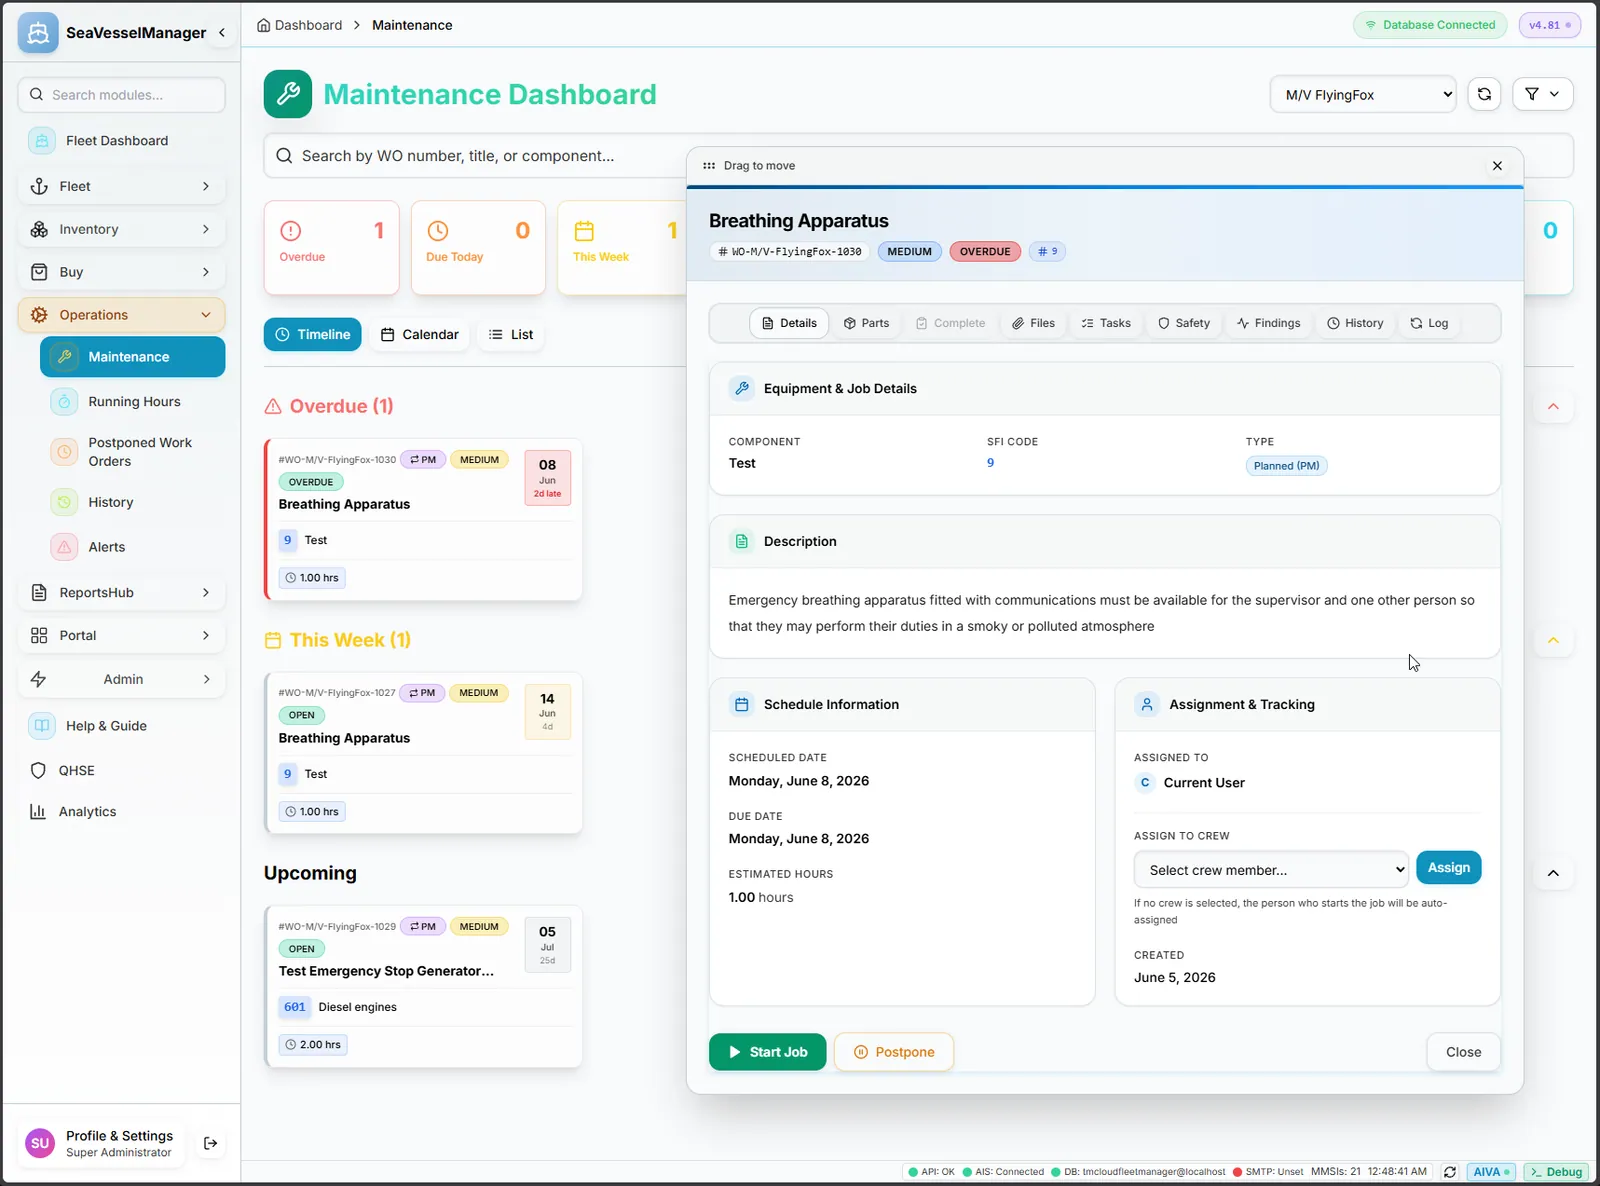This screenshot has width=1600, height=1186.
Task: Switch to Timeline view
Action: tap(313, 334)
